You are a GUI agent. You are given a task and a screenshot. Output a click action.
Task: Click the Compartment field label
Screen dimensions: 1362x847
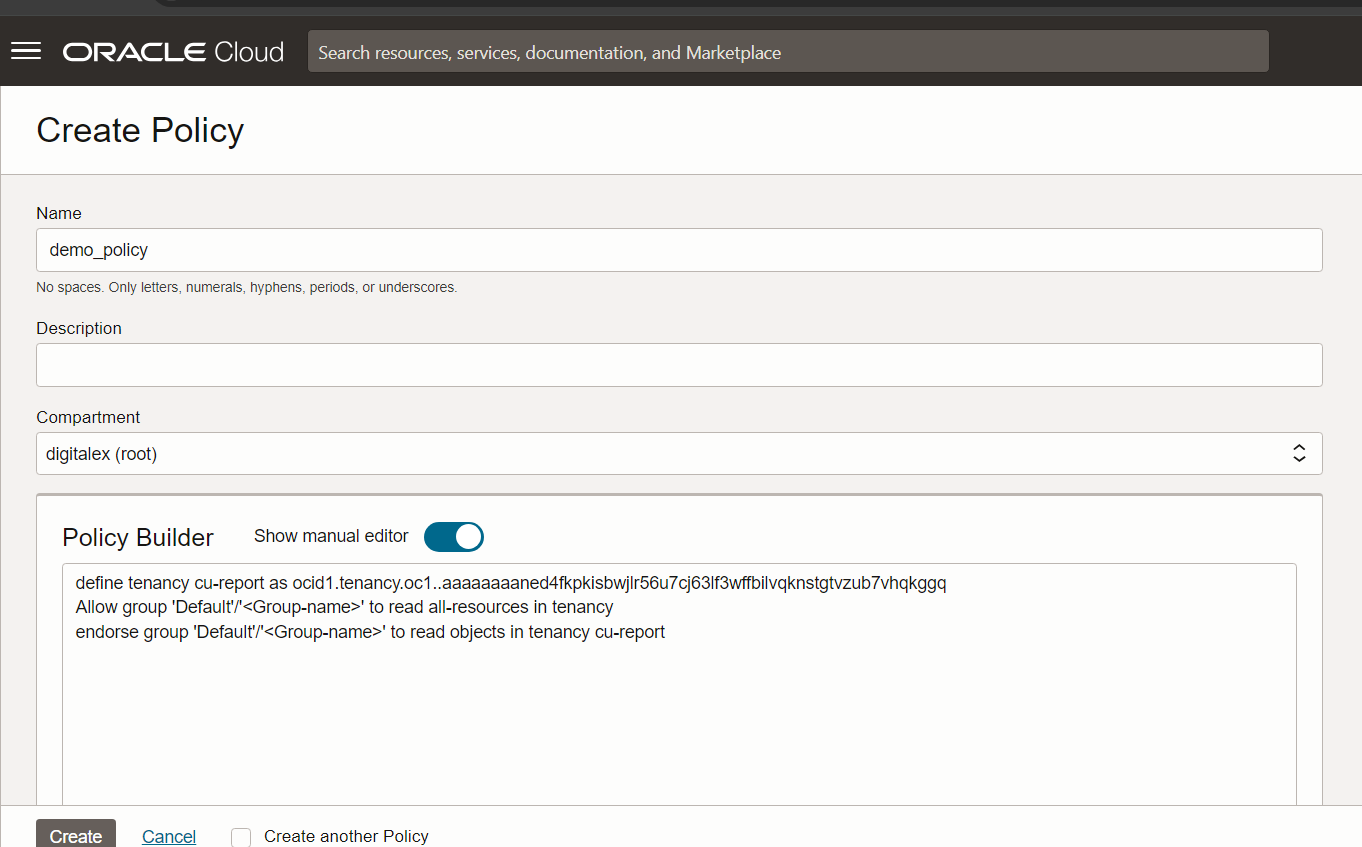[88, 417]
